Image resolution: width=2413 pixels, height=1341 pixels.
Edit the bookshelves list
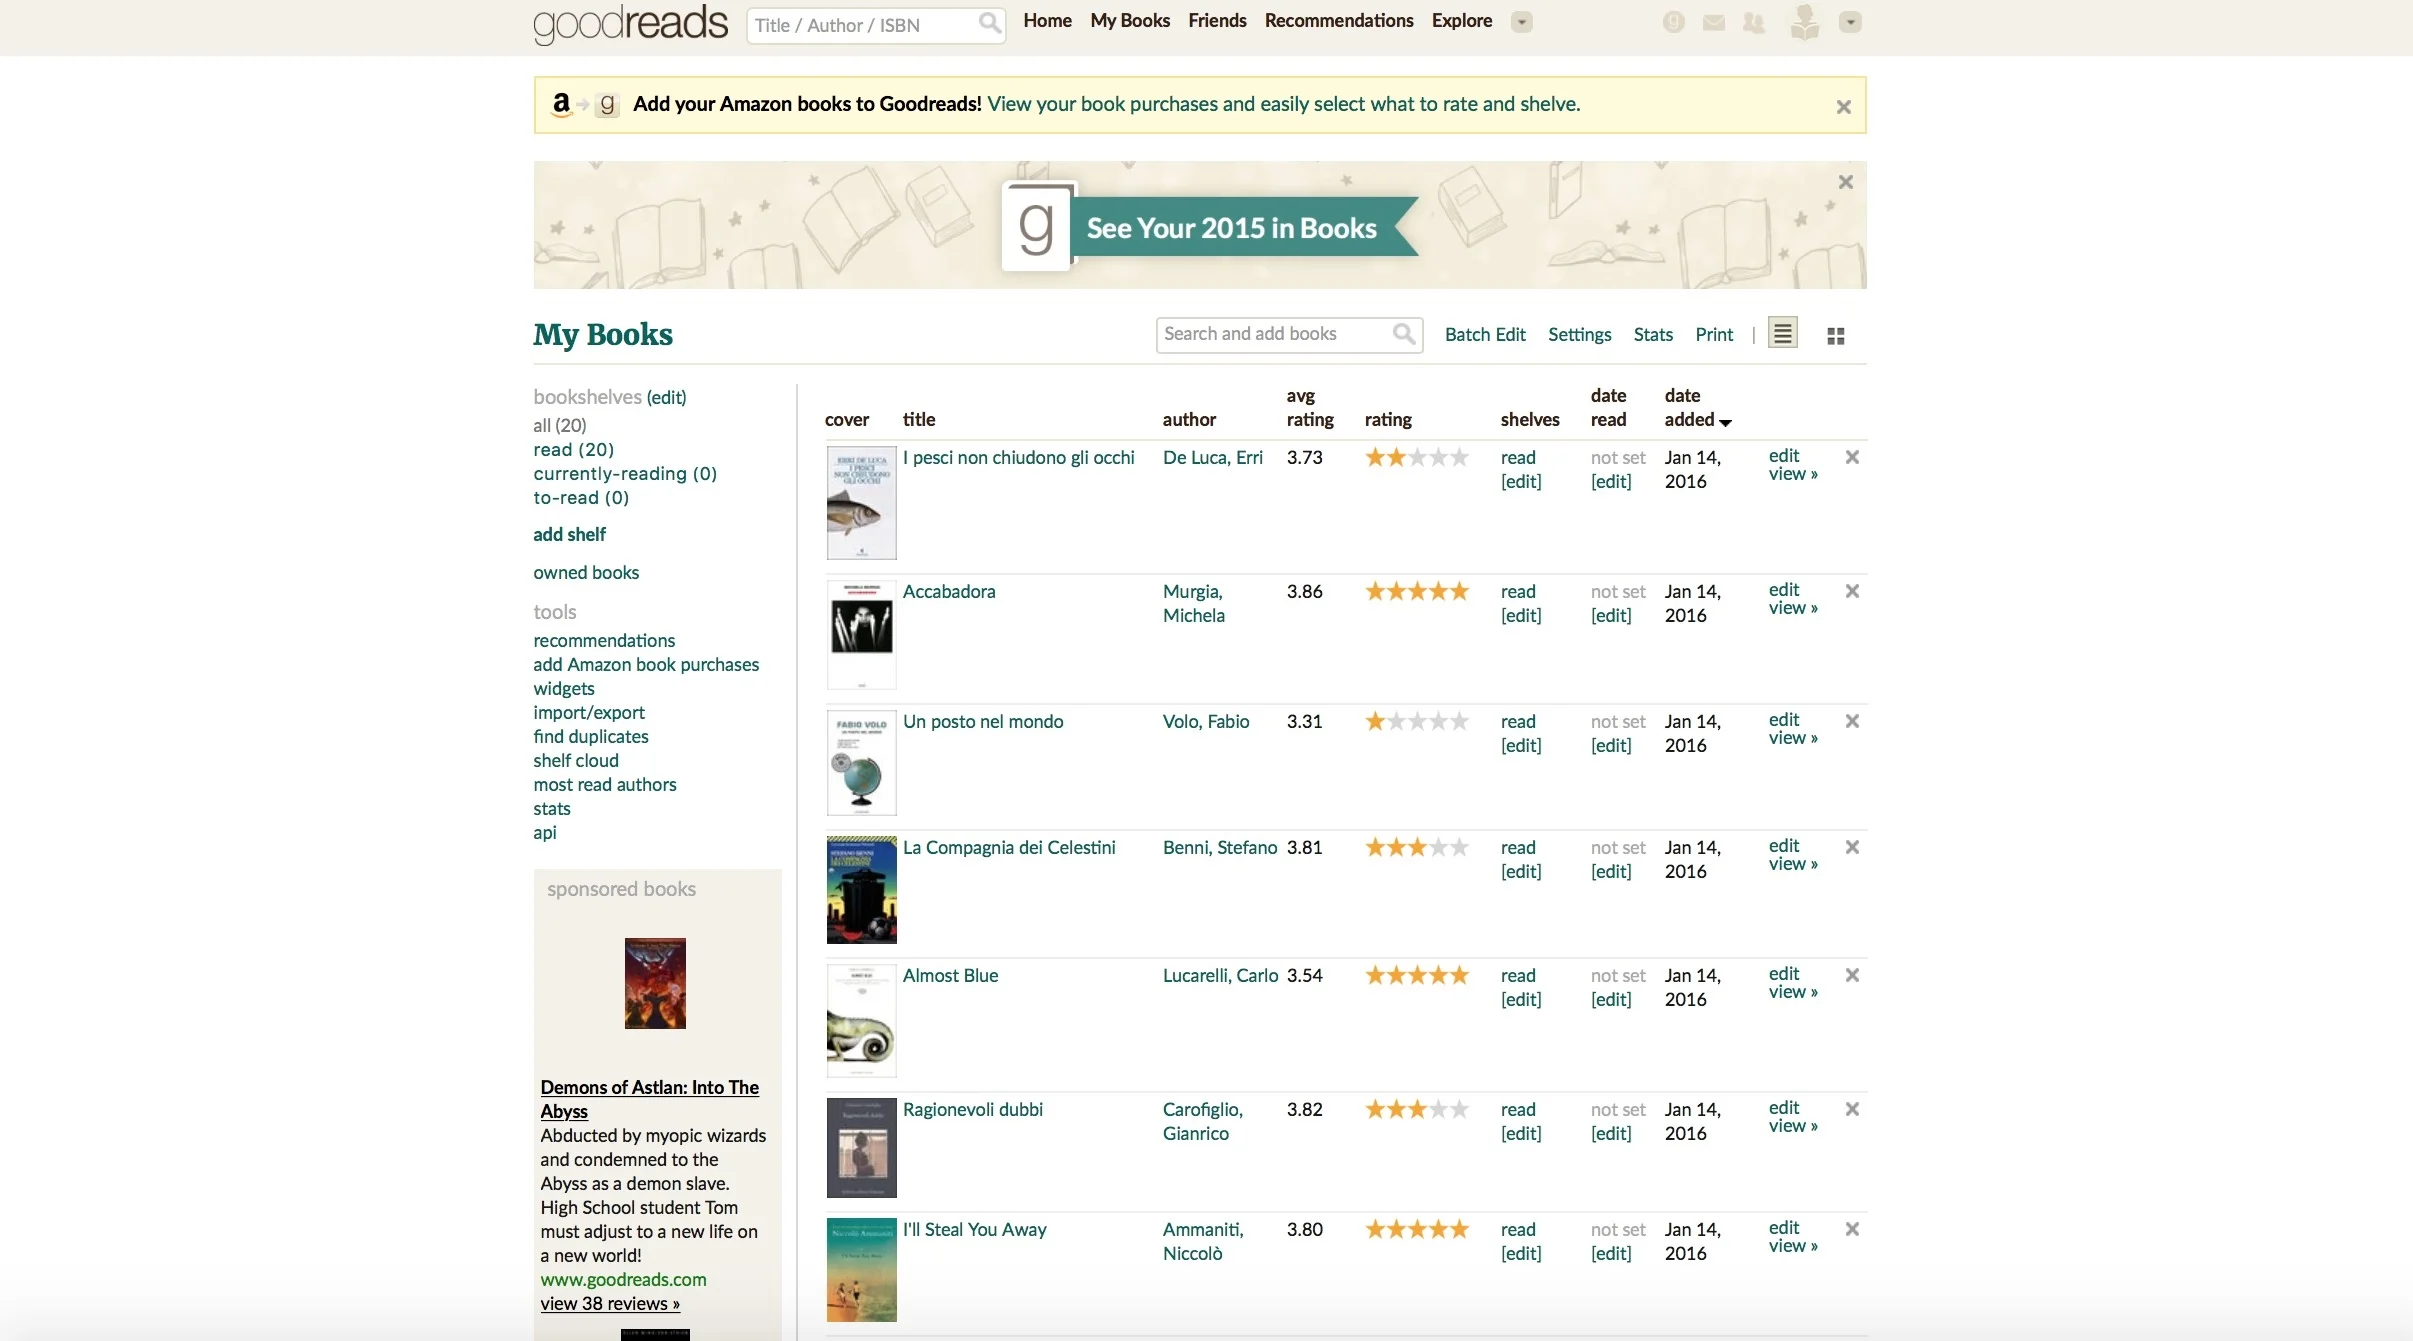coord(666,398)
